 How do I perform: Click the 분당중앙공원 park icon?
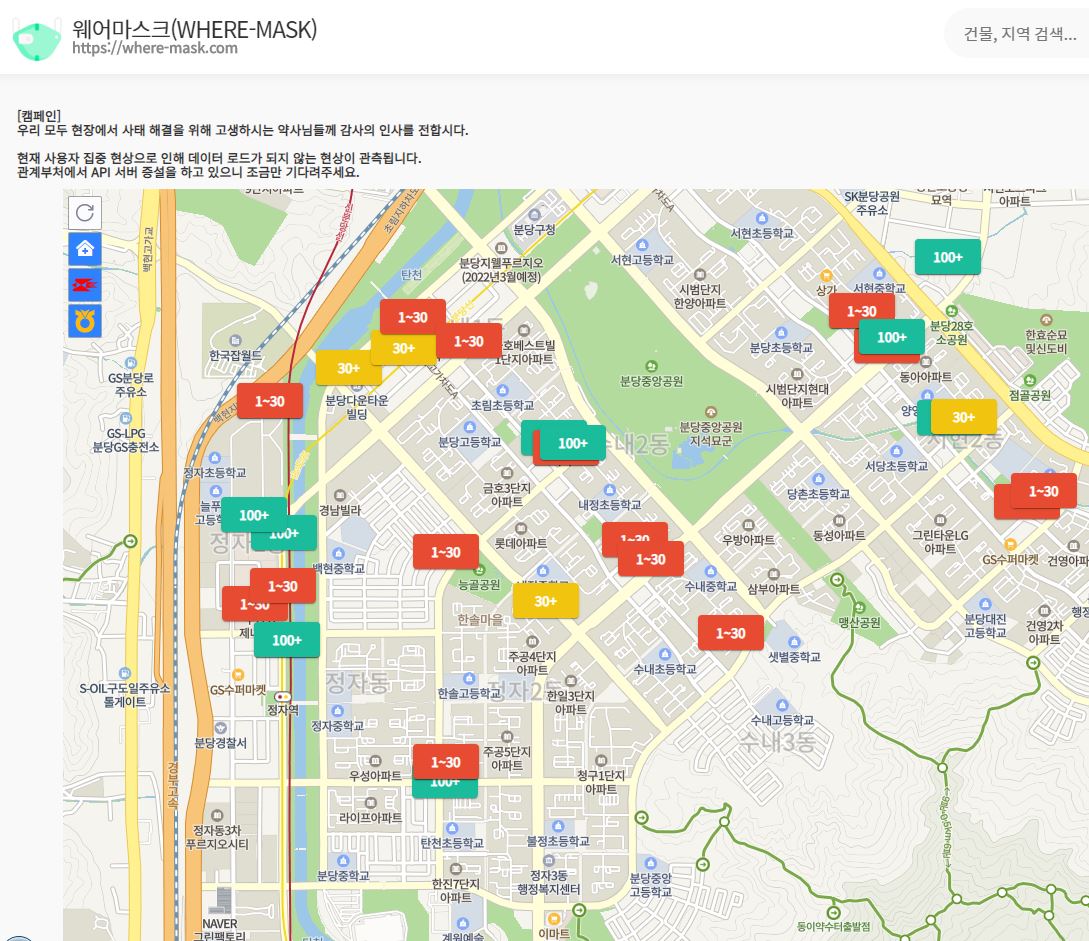(651, 366)
